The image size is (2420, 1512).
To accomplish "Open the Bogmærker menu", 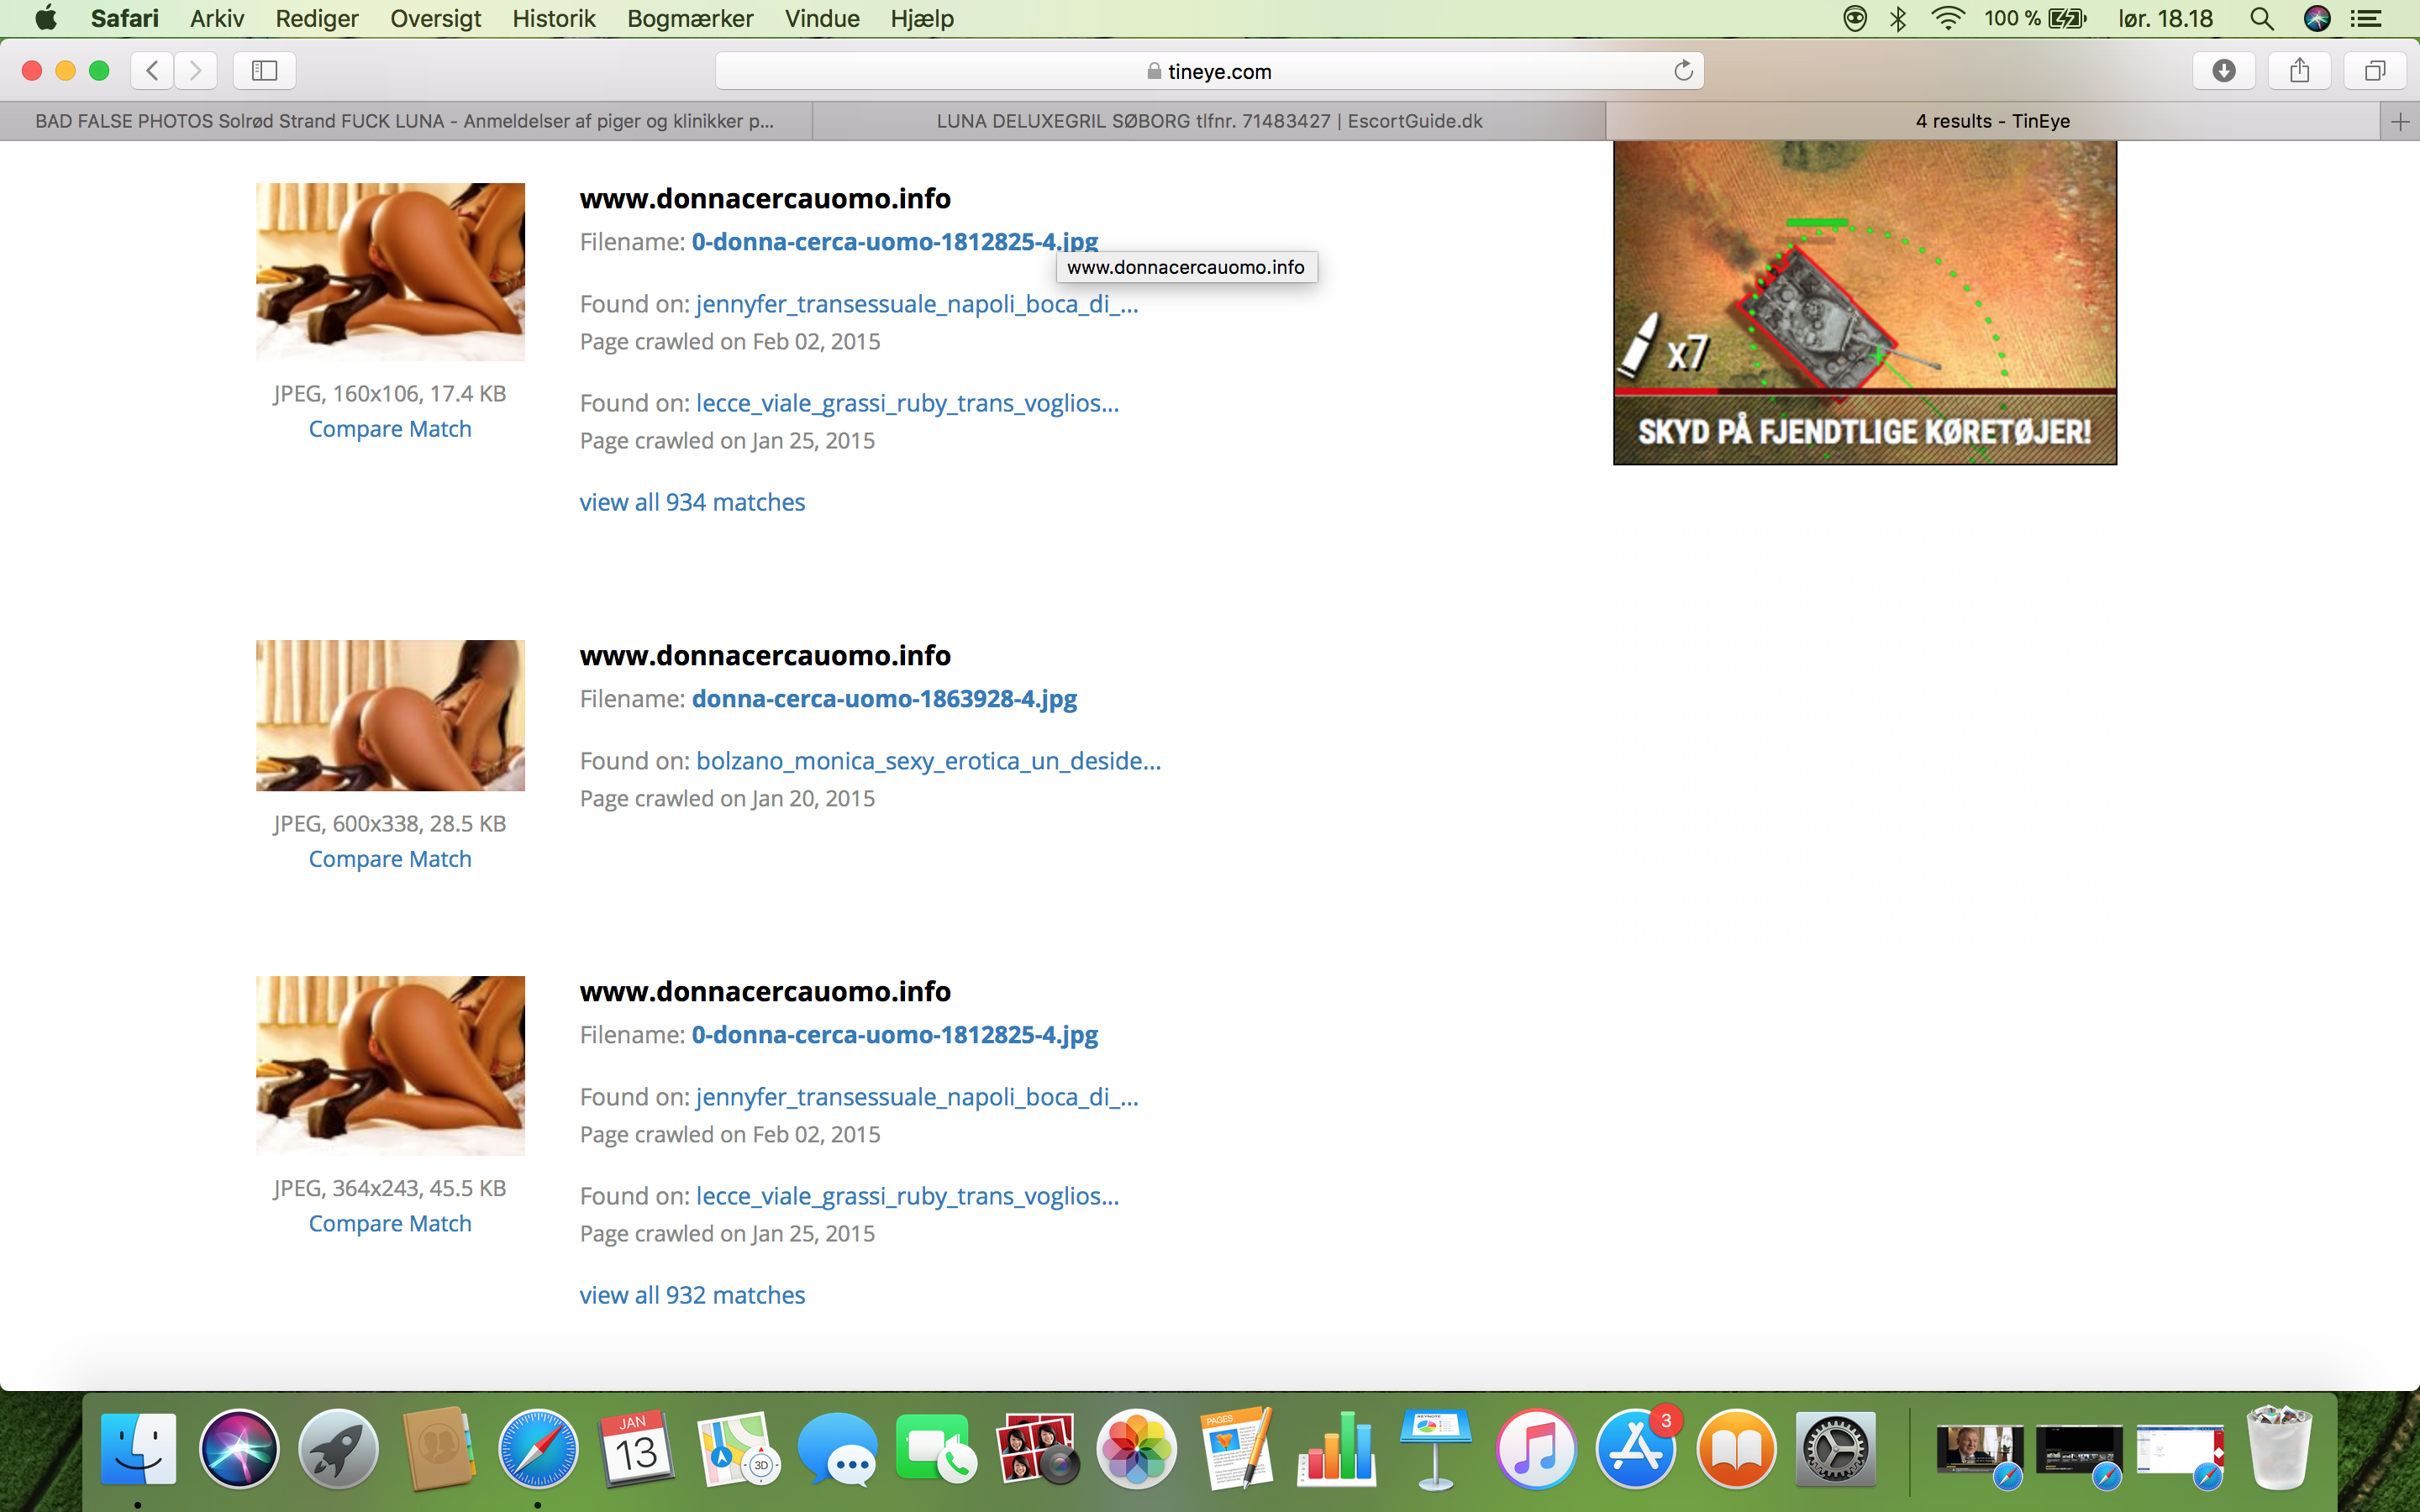I will pyautogui.click(x=690, y=18).
